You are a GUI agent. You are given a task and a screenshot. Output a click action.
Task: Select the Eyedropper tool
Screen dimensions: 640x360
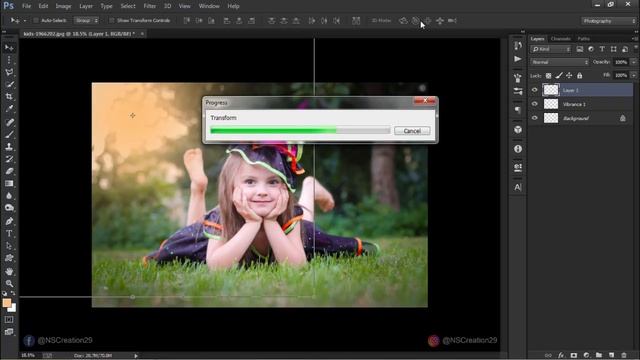point(9,109)
